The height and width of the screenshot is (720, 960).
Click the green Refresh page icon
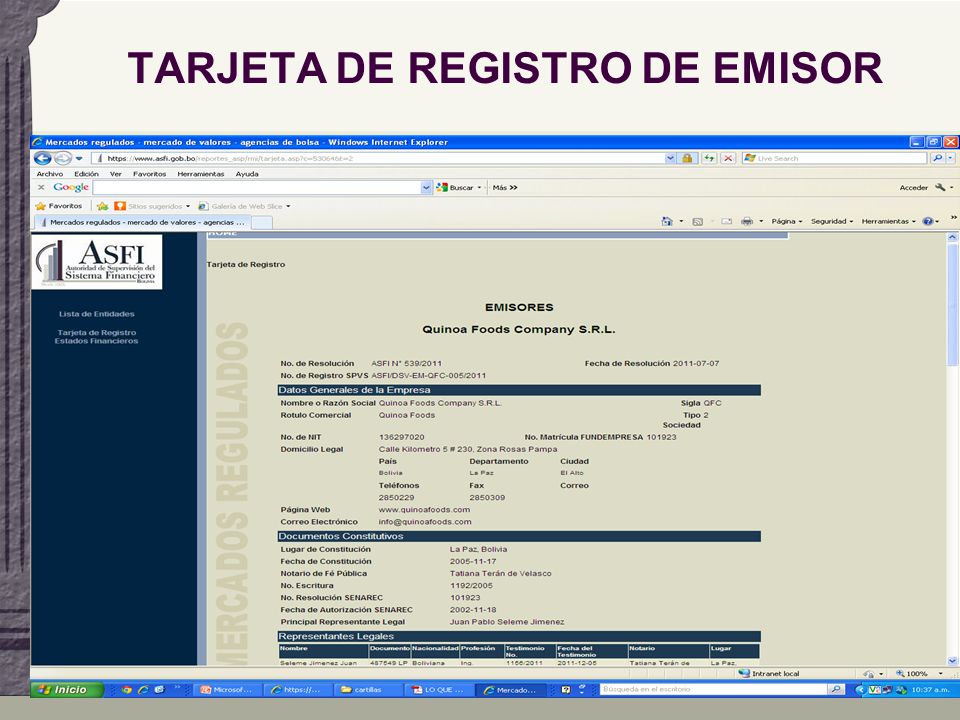coord(709,159)
